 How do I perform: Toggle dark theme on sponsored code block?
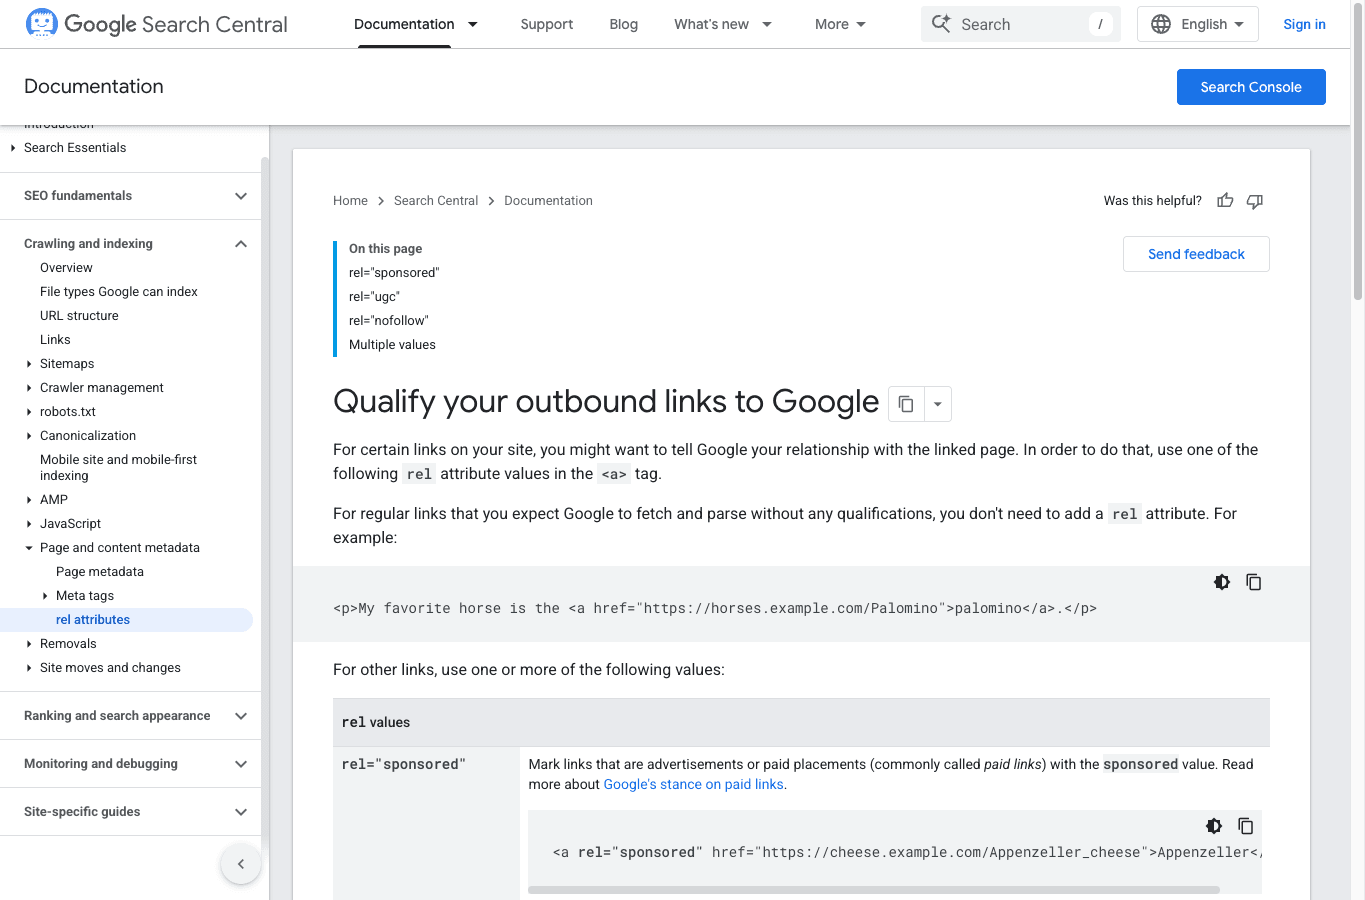click(1214, 826)
